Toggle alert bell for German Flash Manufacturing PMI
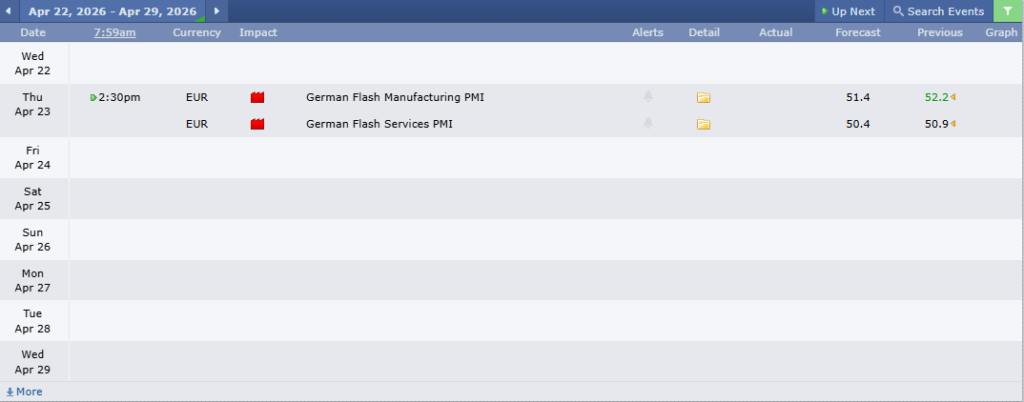The width and height of the screenshot is (1024, 402). click(x=648, y=97)
